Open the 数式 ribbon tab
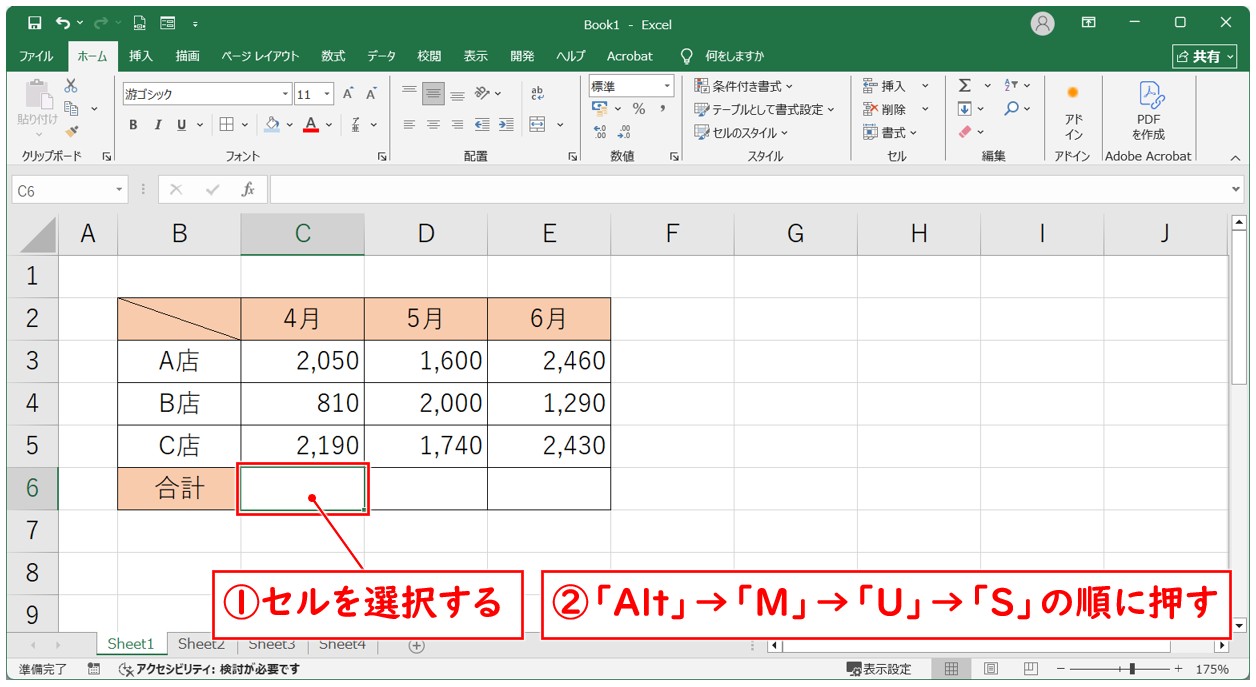 (333, 56)
